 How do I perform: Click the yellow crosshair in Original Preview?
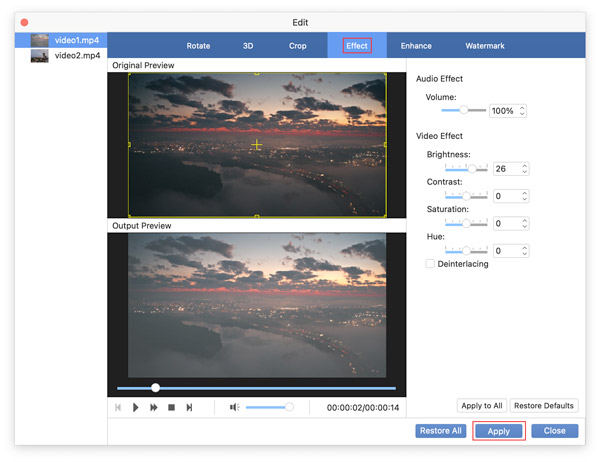(x=257, y=144)
